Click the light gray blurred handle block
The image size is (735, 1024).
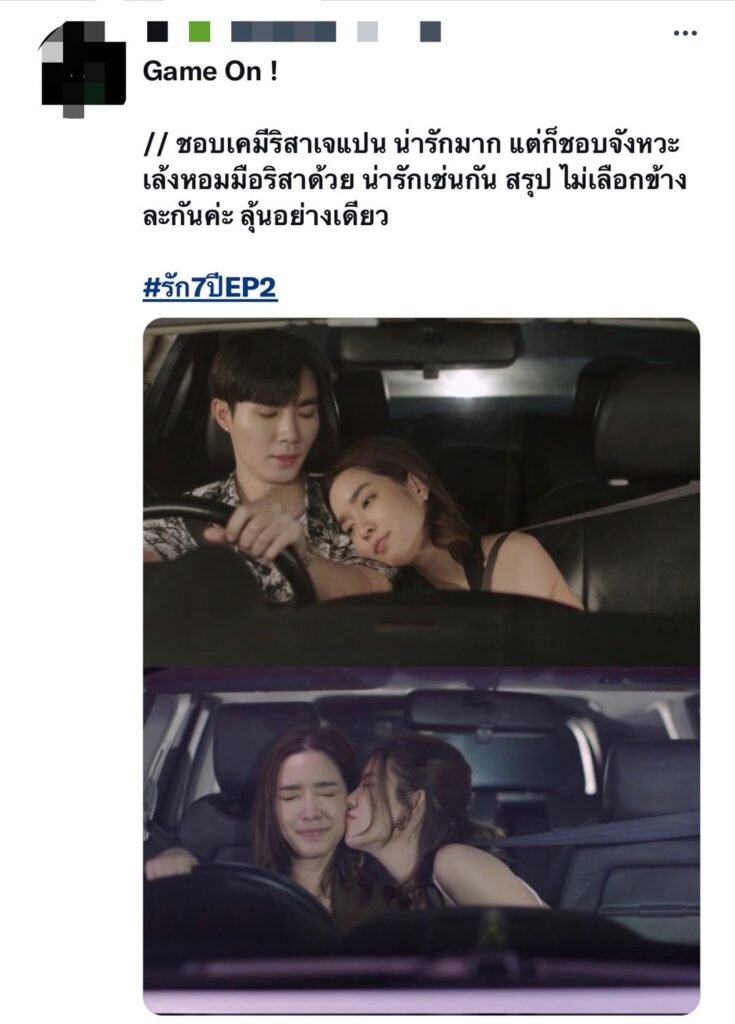(x=367, y=31)
